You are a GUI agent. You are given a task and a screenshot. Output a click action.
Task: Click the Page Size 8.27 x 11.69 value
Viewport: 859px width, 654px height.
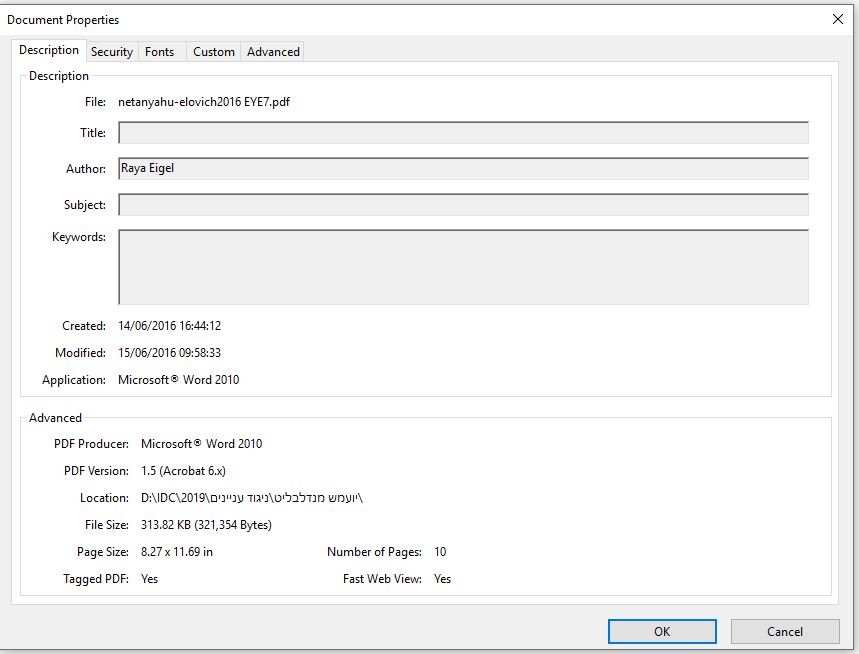177,552
